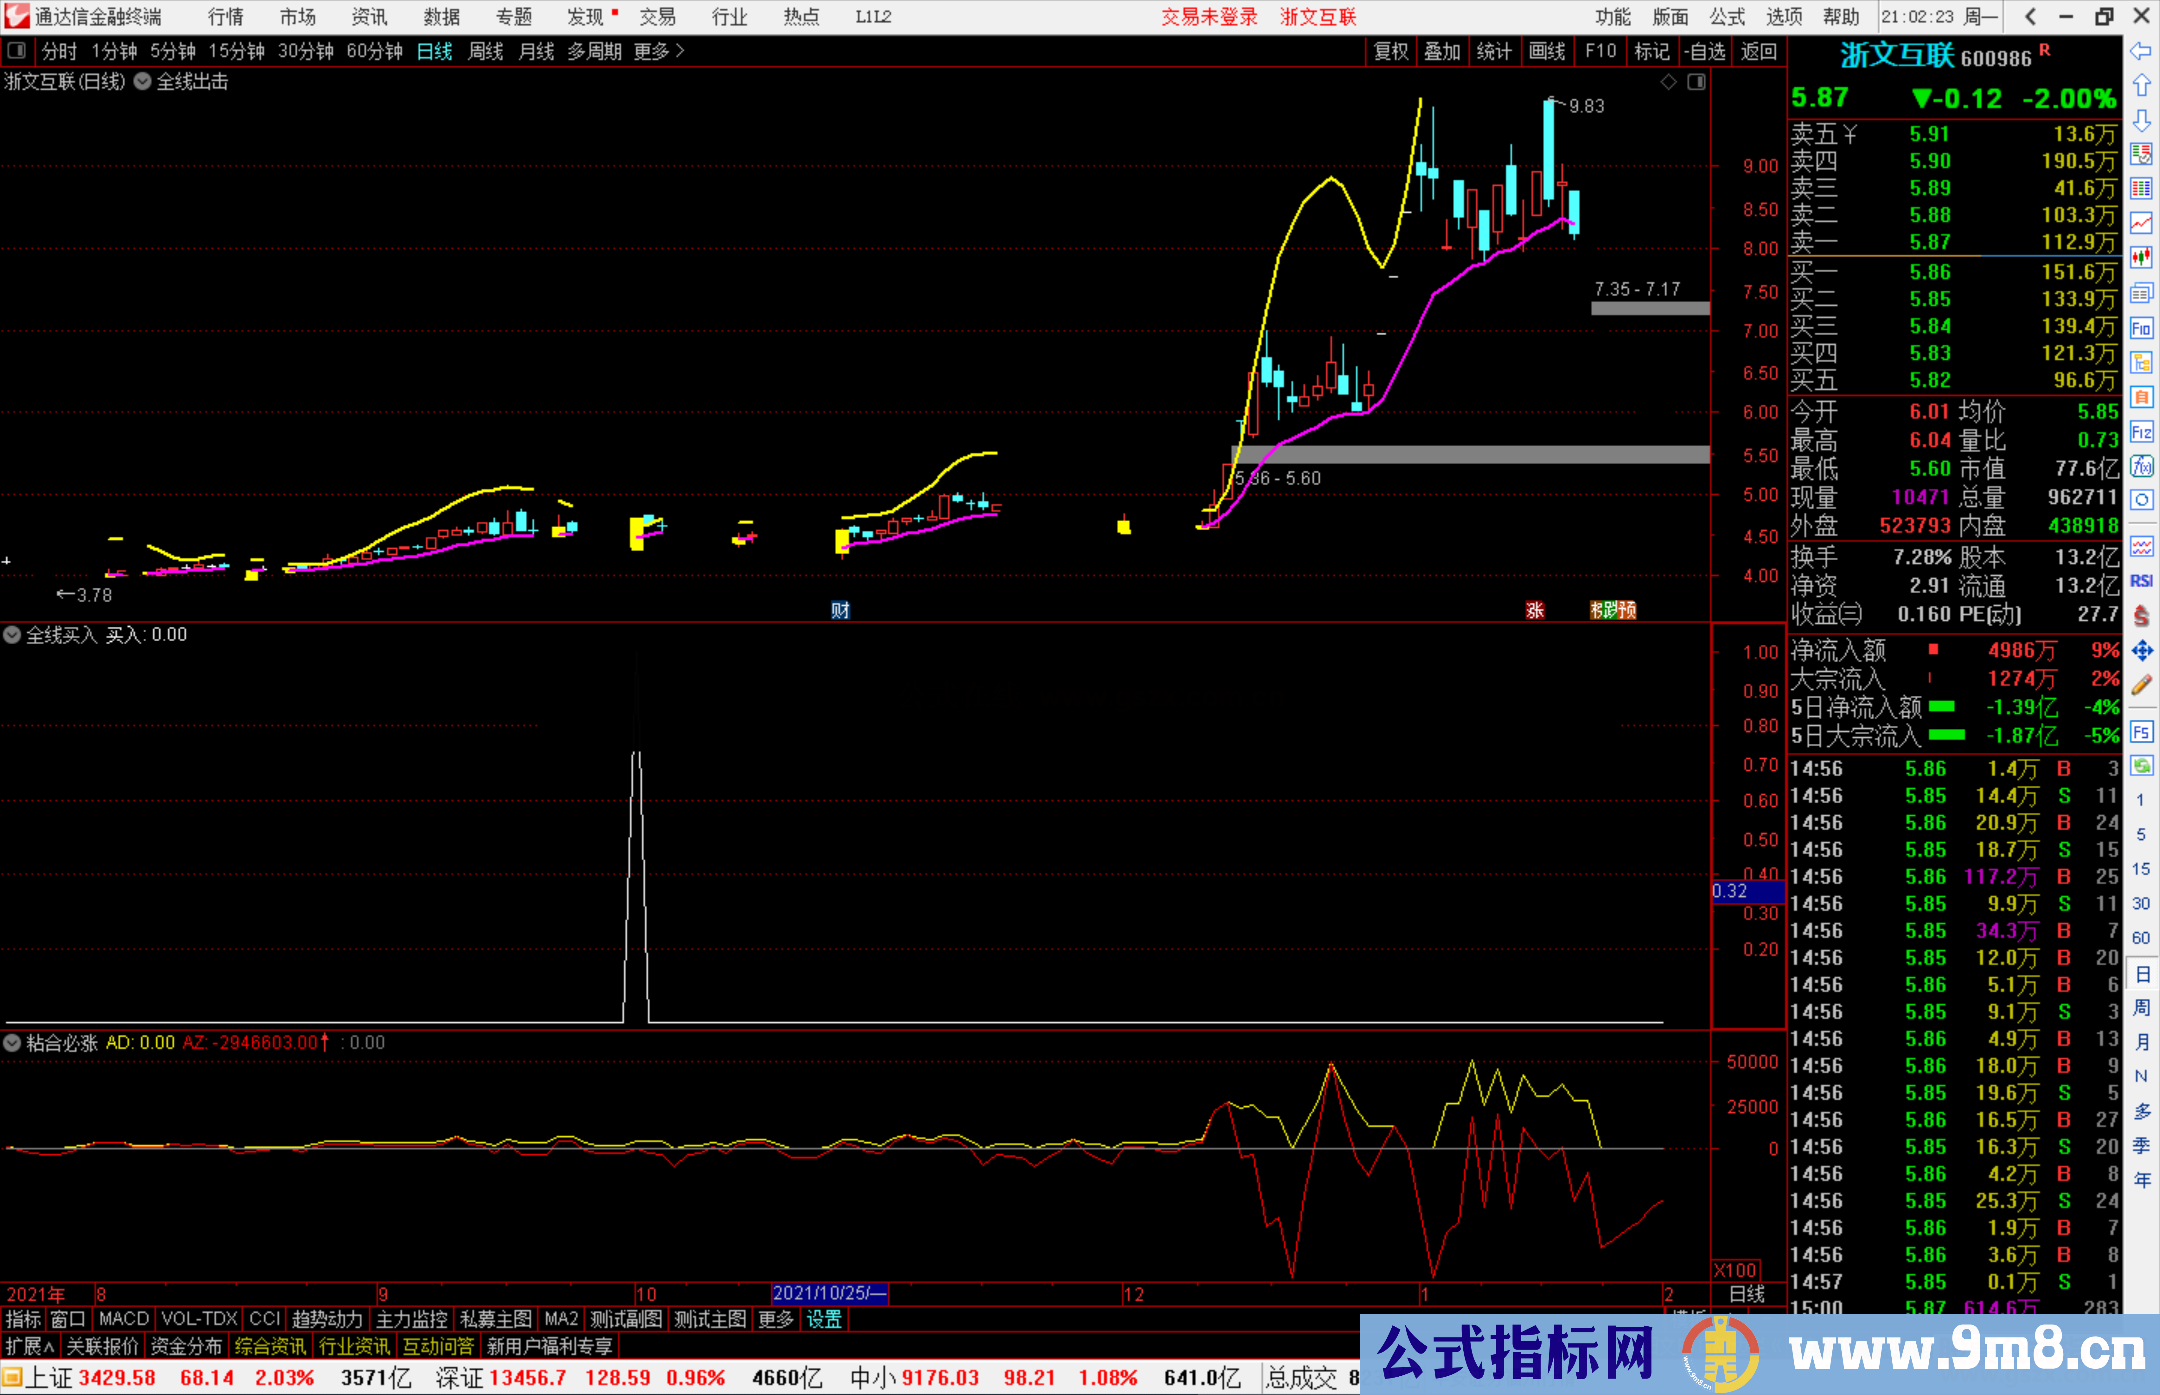Toggle the 粘合必涨 indicator circle button
The height and width of the screenshot is (1395, 2160).
(12, 1043)
